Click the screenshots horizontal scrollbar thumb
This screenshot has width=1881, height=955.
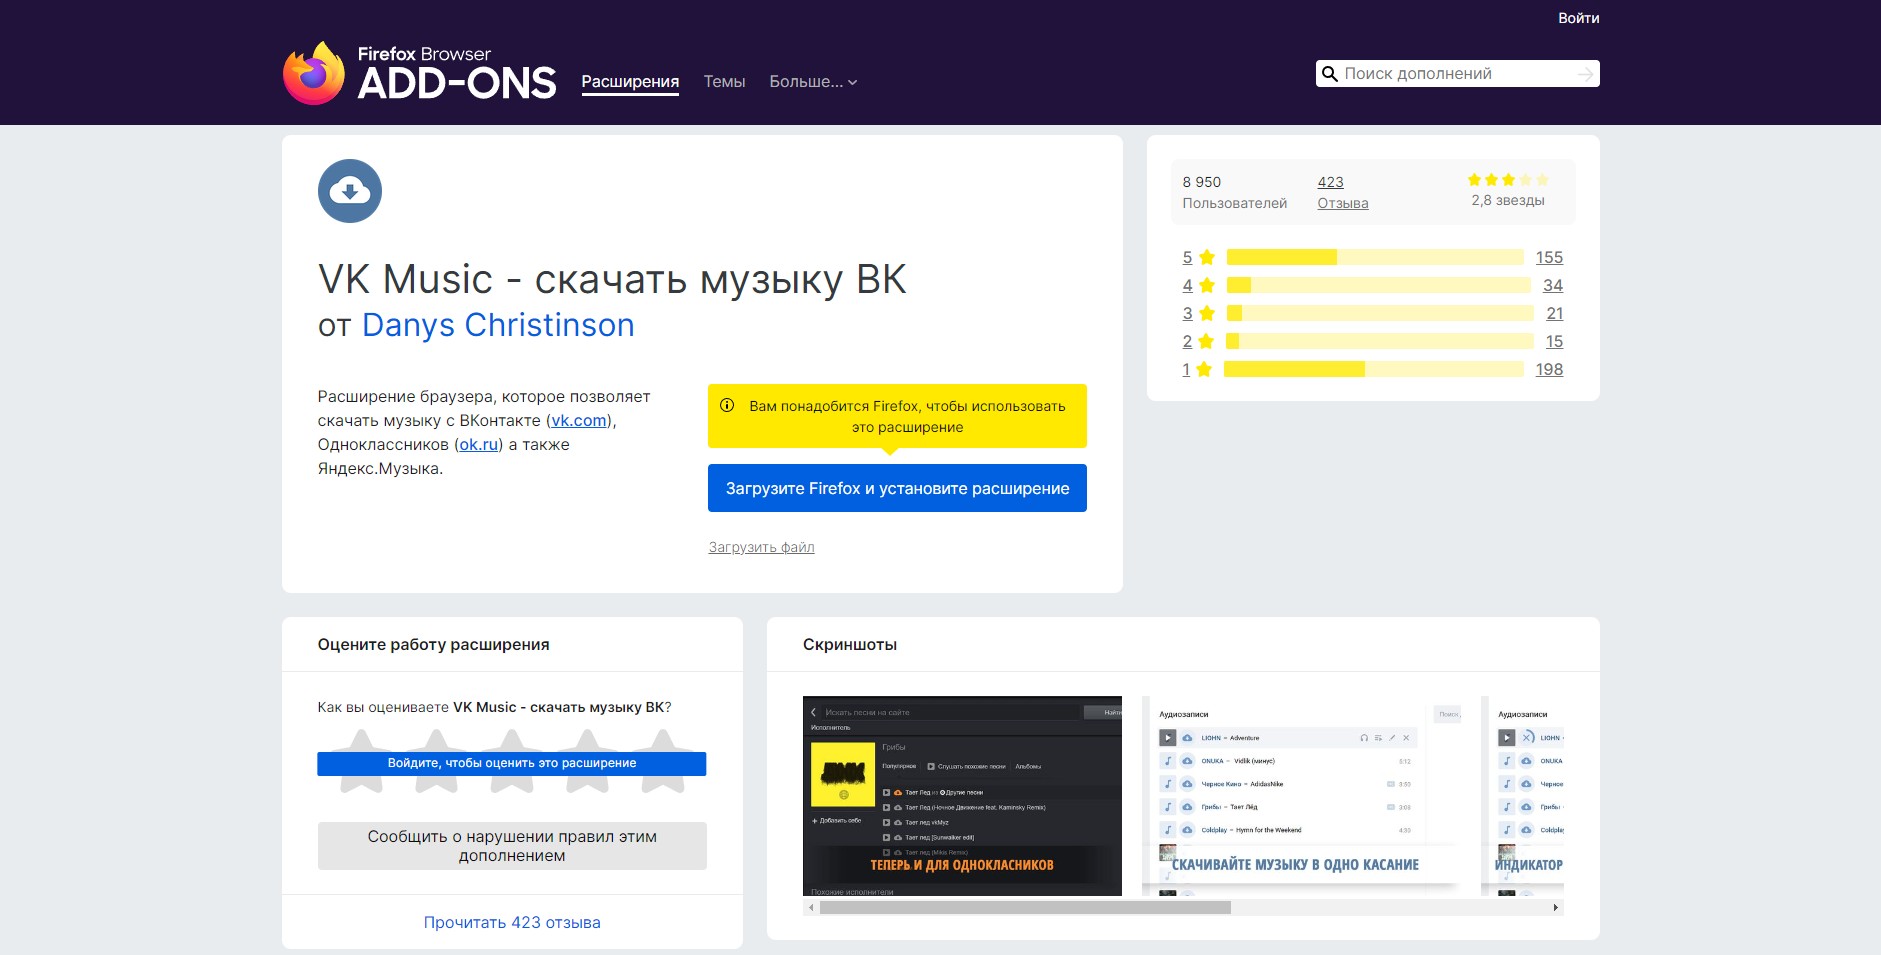(x=1025, y=908)
